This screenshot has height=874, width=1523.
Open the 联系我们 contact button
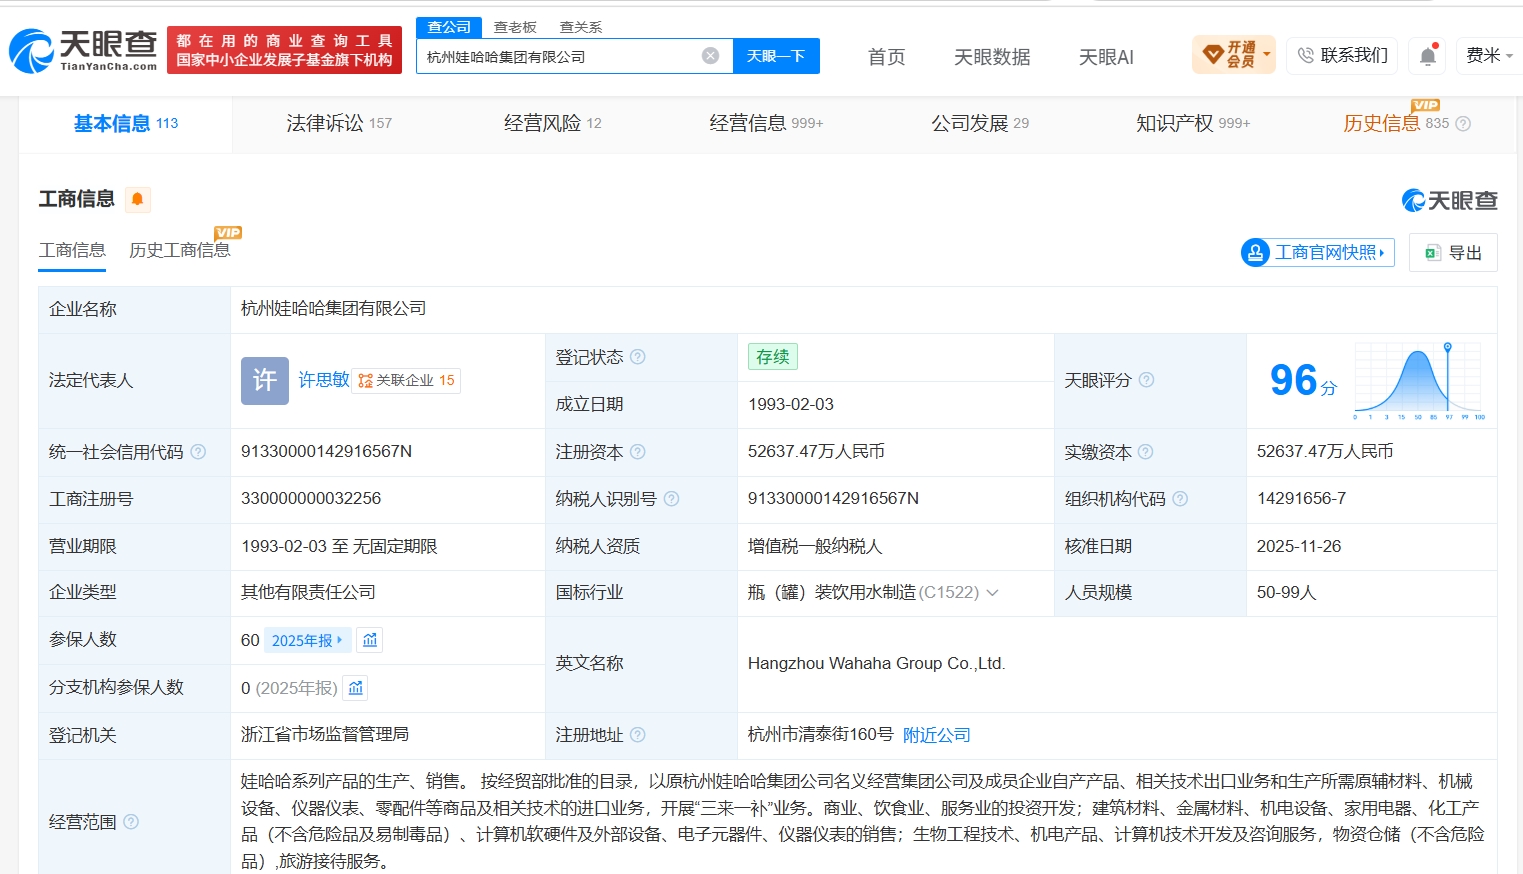1343,55
